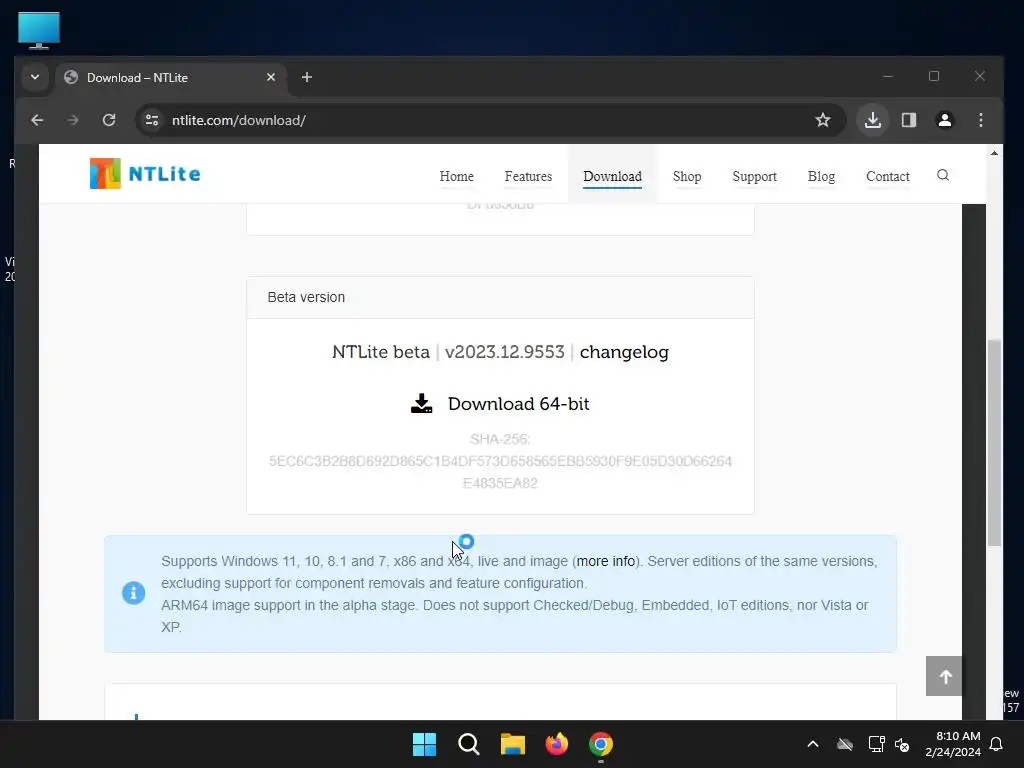
Task: Open File Explorer from taskbar
Action: [513, 744]
